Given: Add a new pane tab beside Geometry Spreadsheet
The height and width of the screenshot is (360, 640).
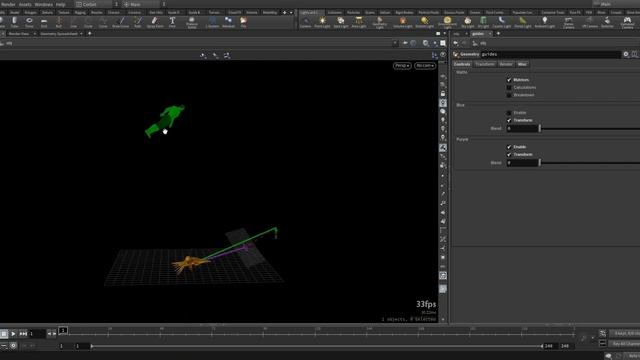Looking at the screenshot, I should click(x=89, y=33).
